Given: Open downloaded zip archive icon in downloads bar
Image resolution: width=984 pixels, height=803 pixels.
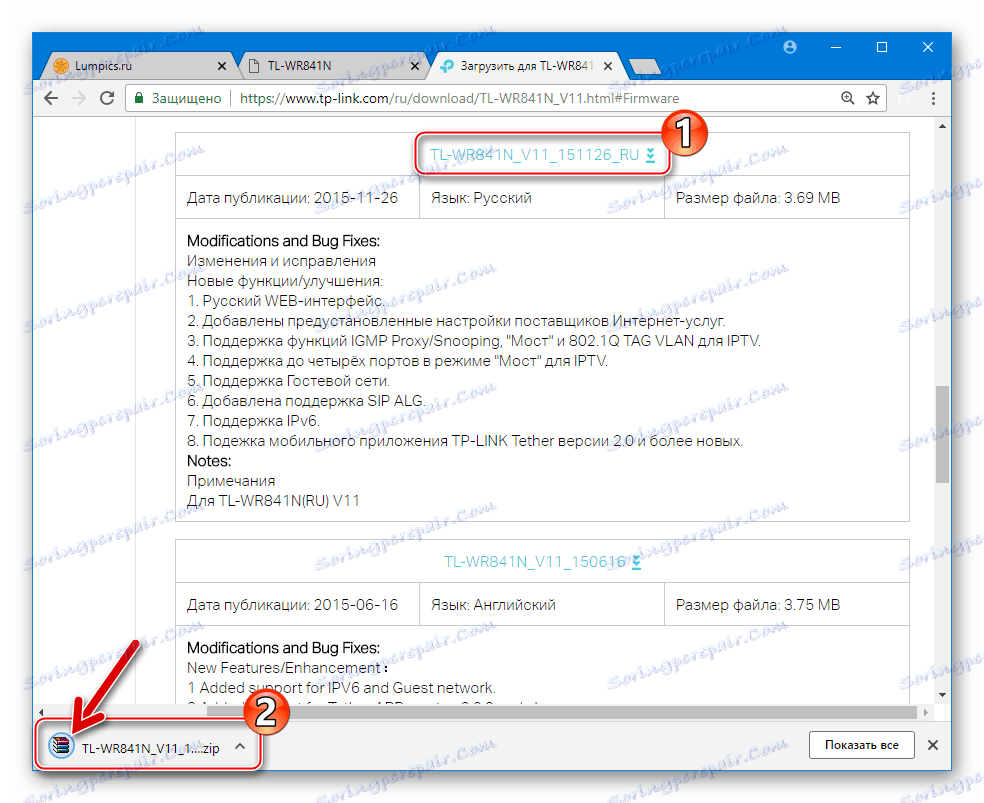Looking at the screenshot, I should 62,745.
